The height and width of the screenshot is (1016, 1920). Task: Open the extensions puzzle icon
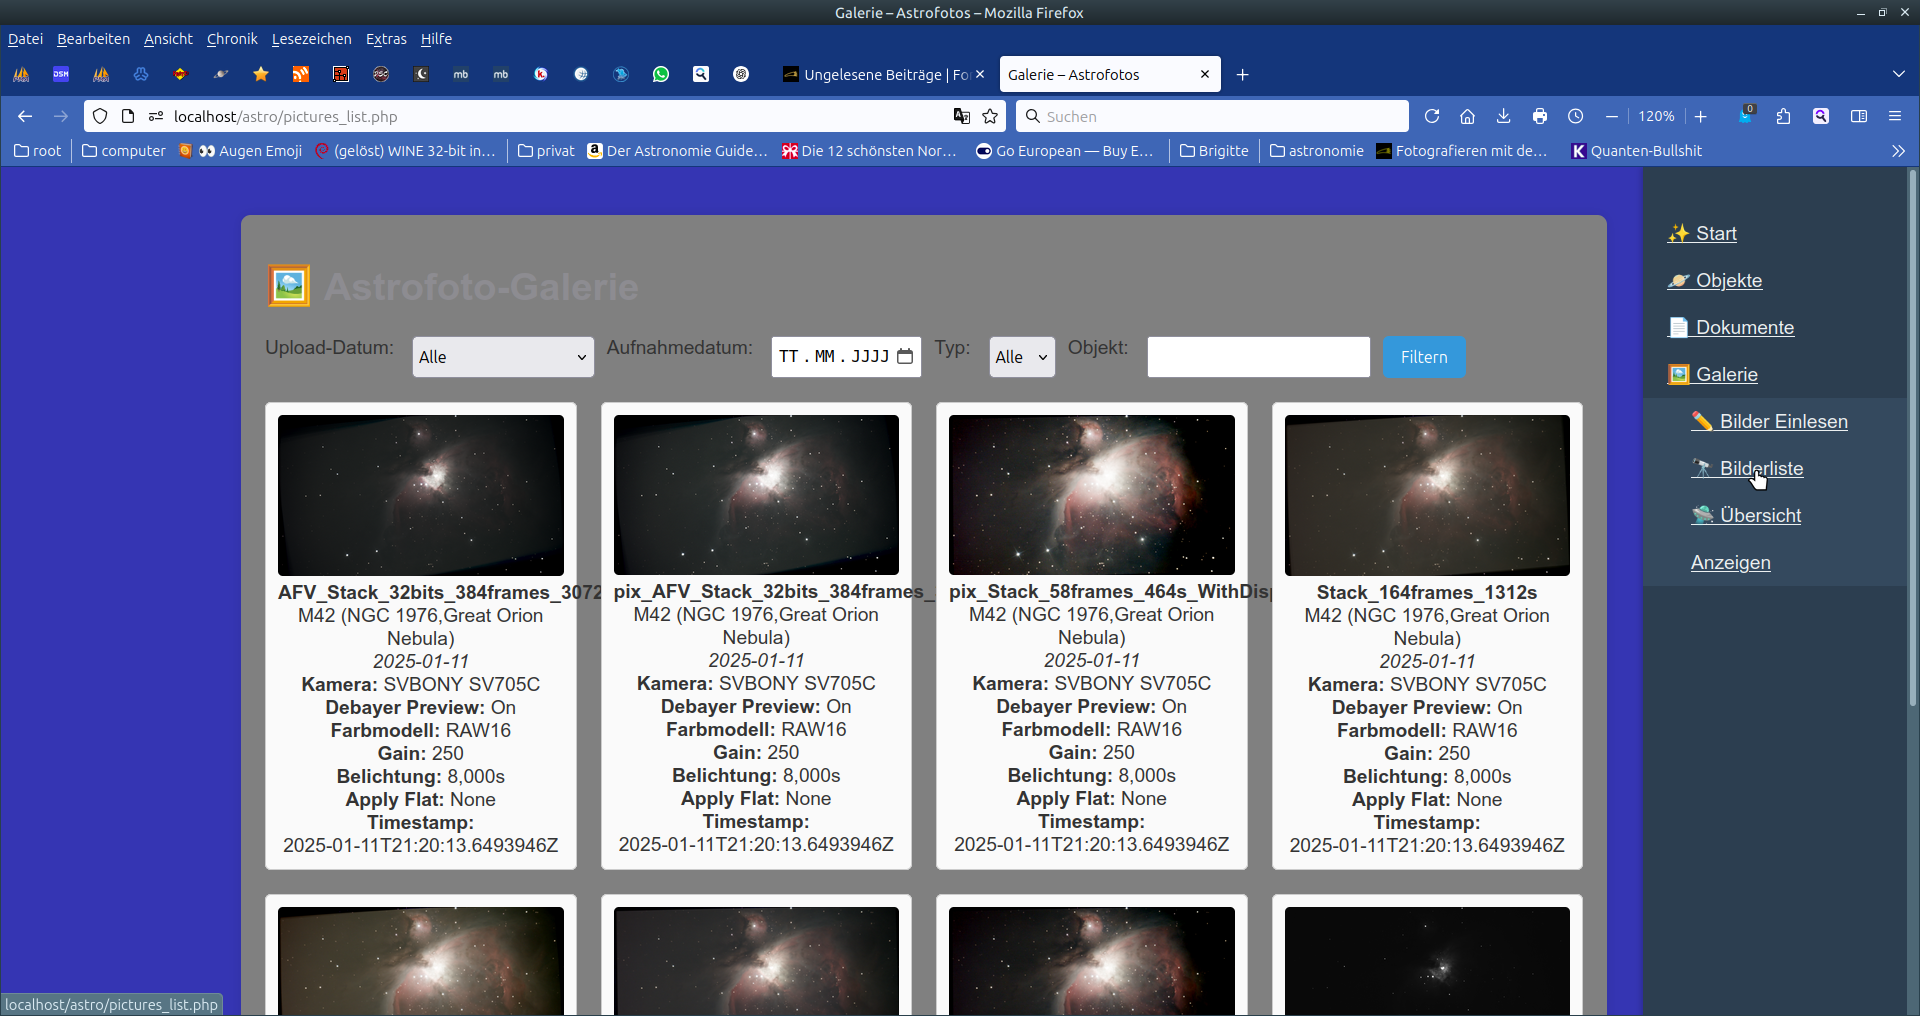[x=1783, y=116]
